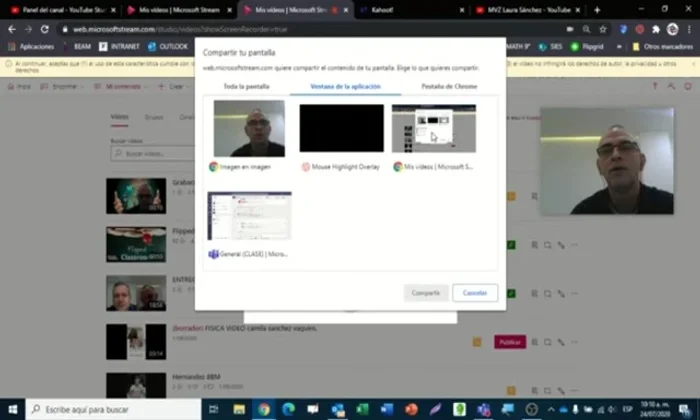Reload the page with the refresh icon
Viewport: 700px width, 420px height.
[45, 29]
